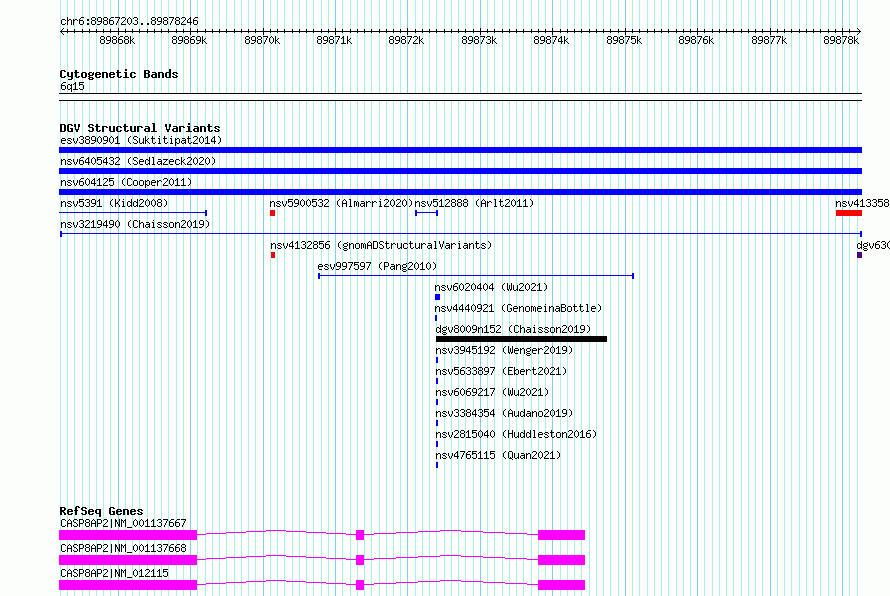Open the nsv6069217 (Wu2021) label

(492, 392)
